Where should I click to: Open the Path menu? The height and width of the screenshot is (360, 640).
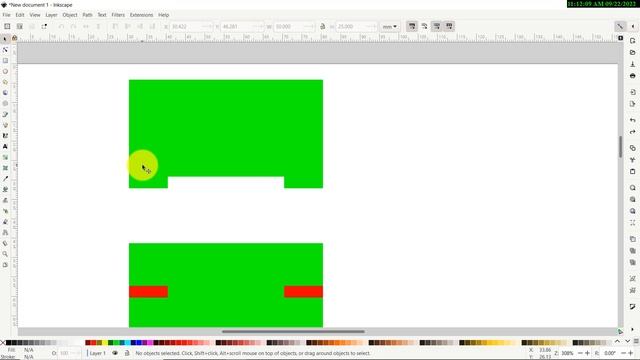pyautogui.click(x=87, y=15)
